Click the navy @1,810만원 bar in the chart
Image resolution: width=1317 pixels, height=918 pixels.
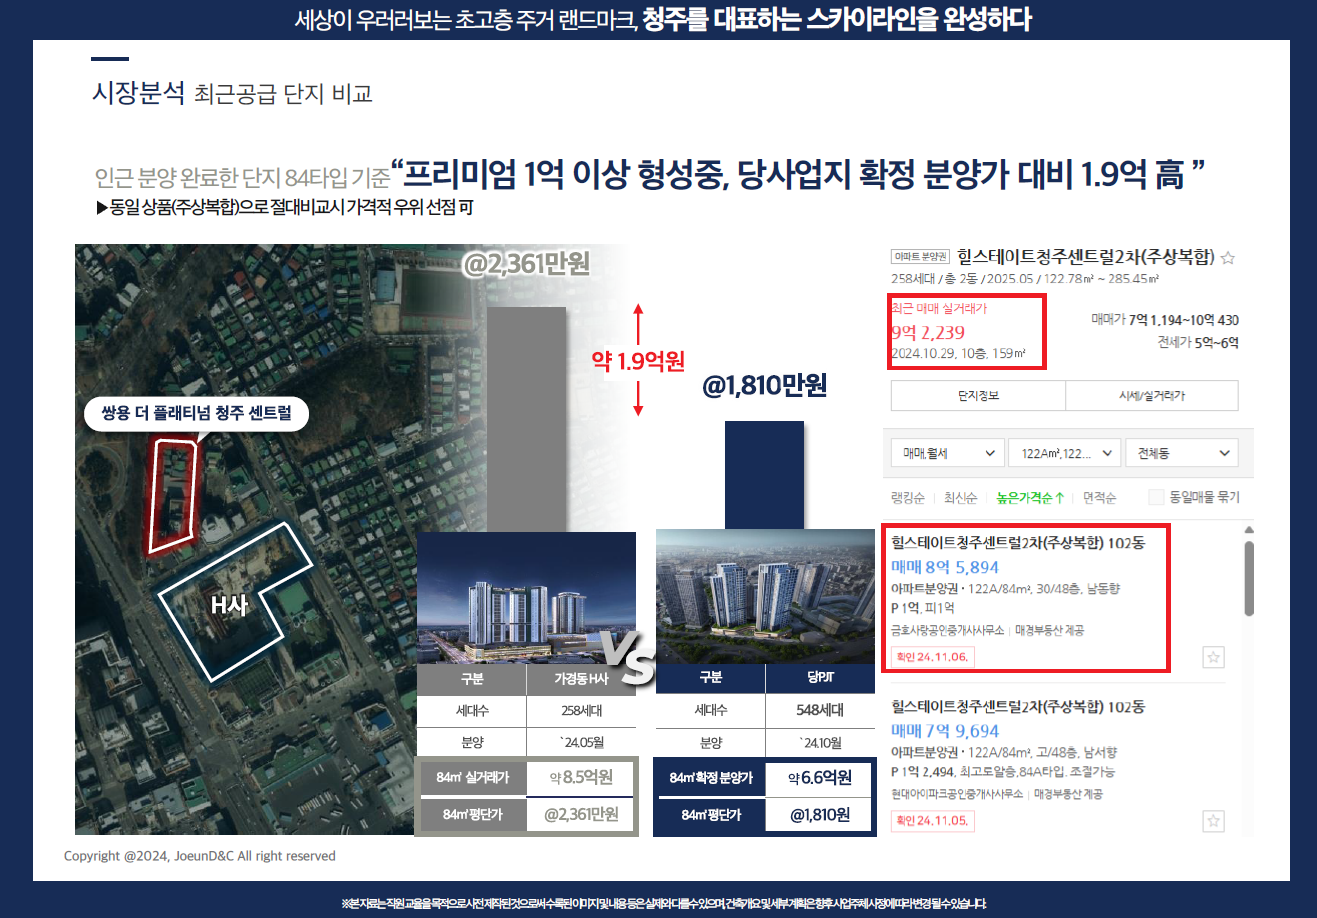(764, 475)
